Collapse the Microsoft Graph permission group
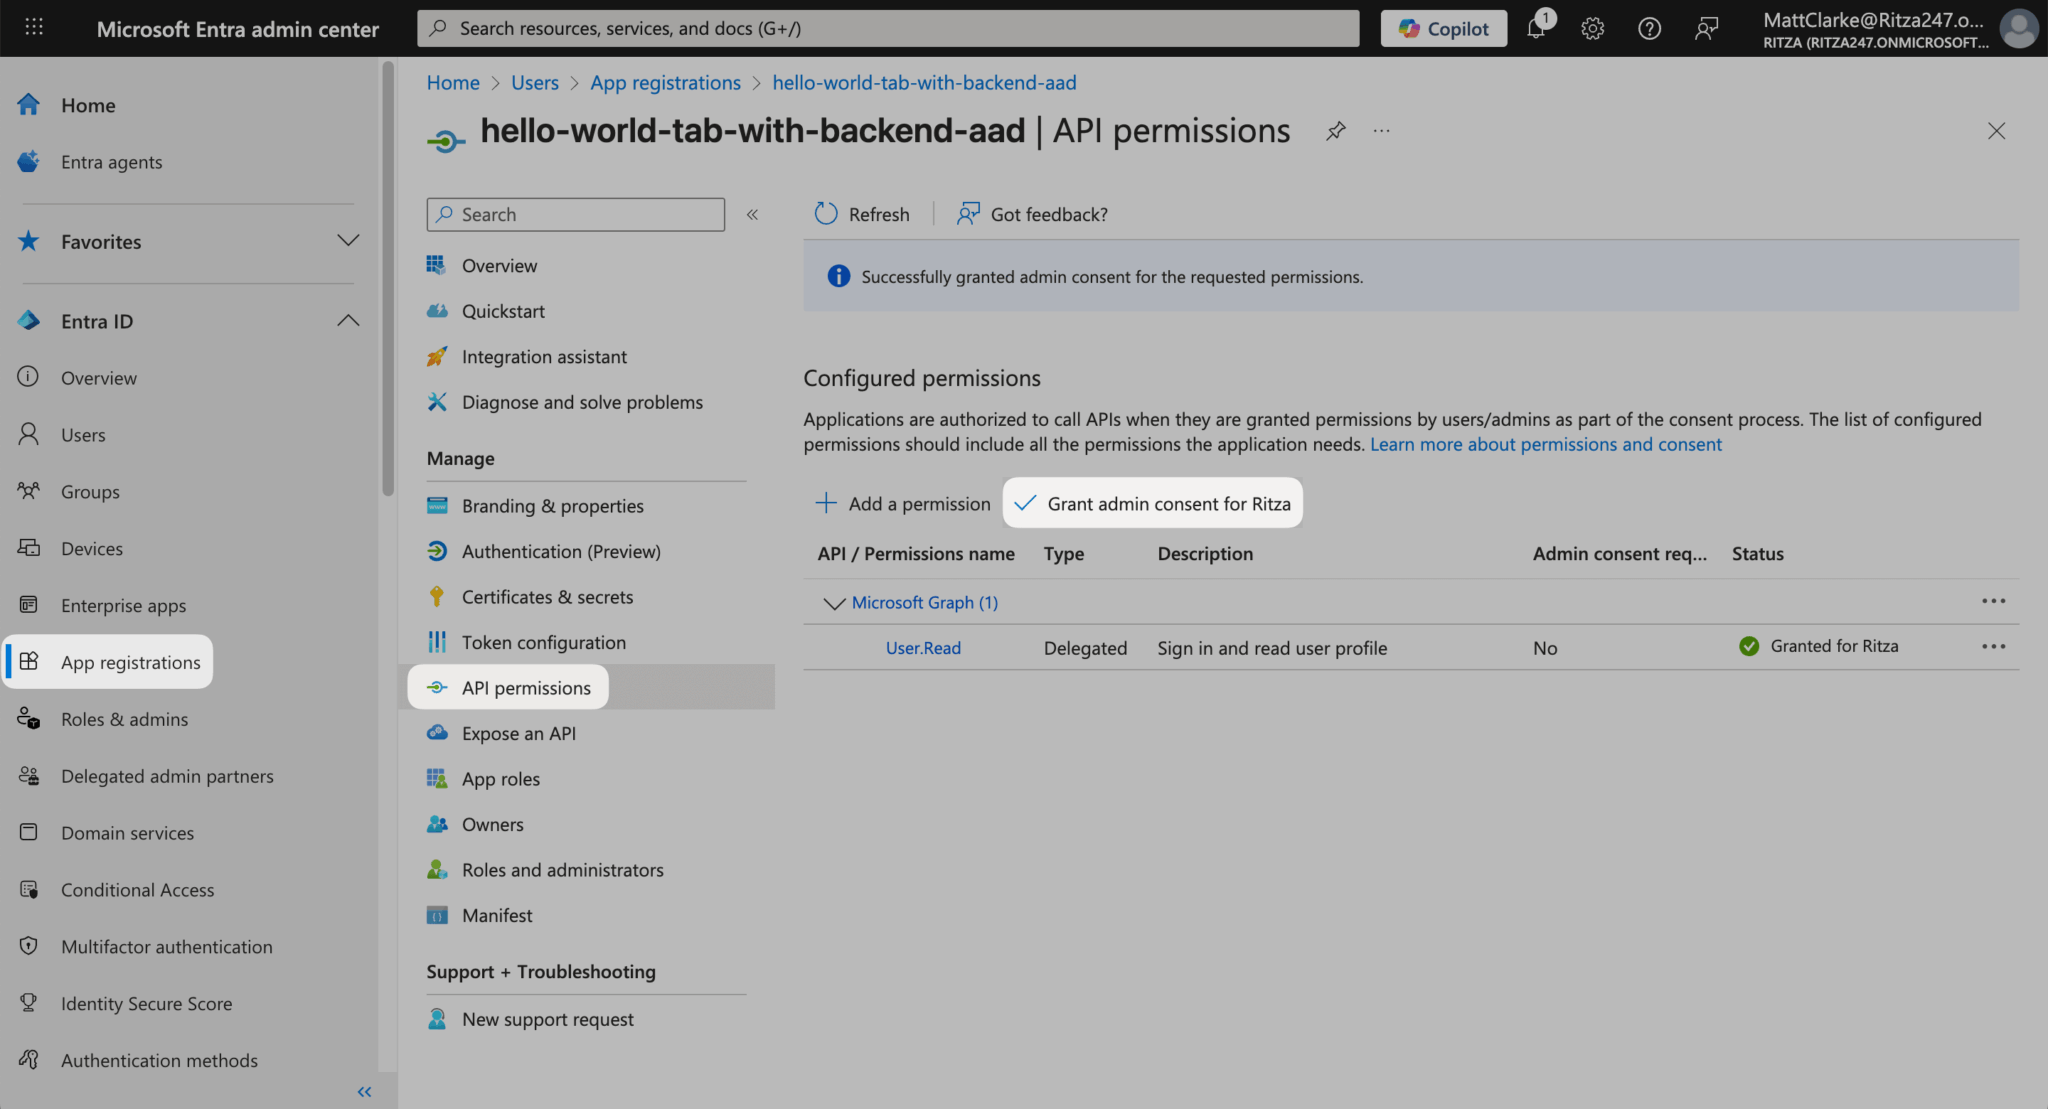Screen dimensions: 2048x1109 833,603
